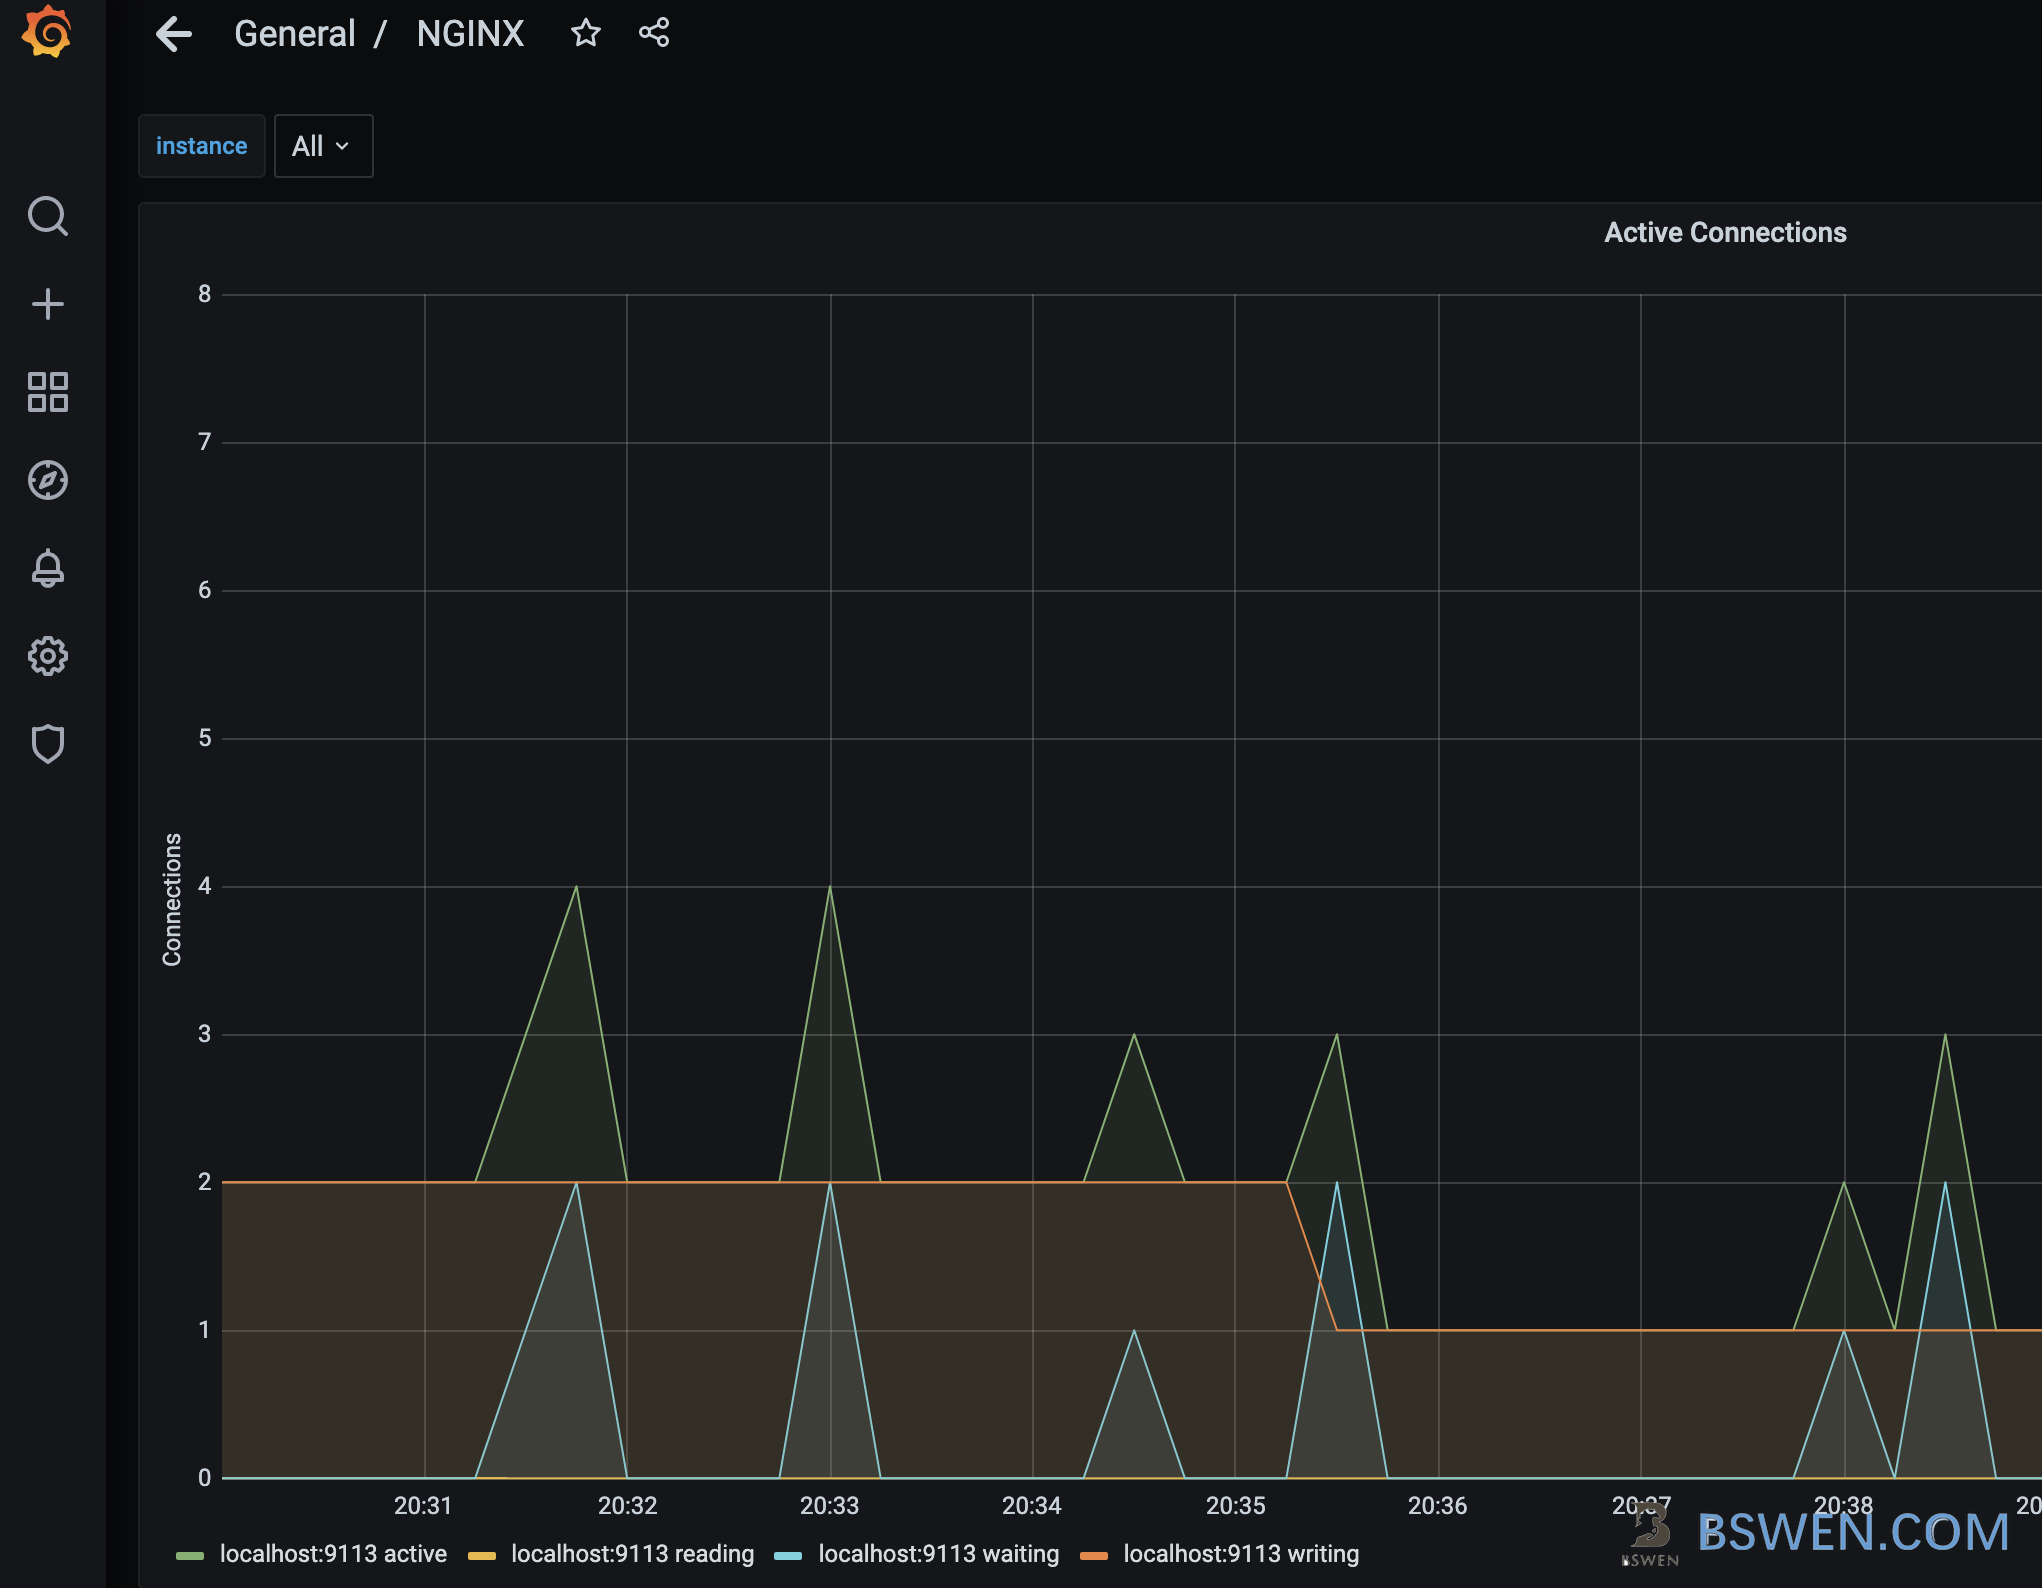This screenshot has width=2042, height=1588.
Task: Click the instance variable label
Action: point(201,146)
